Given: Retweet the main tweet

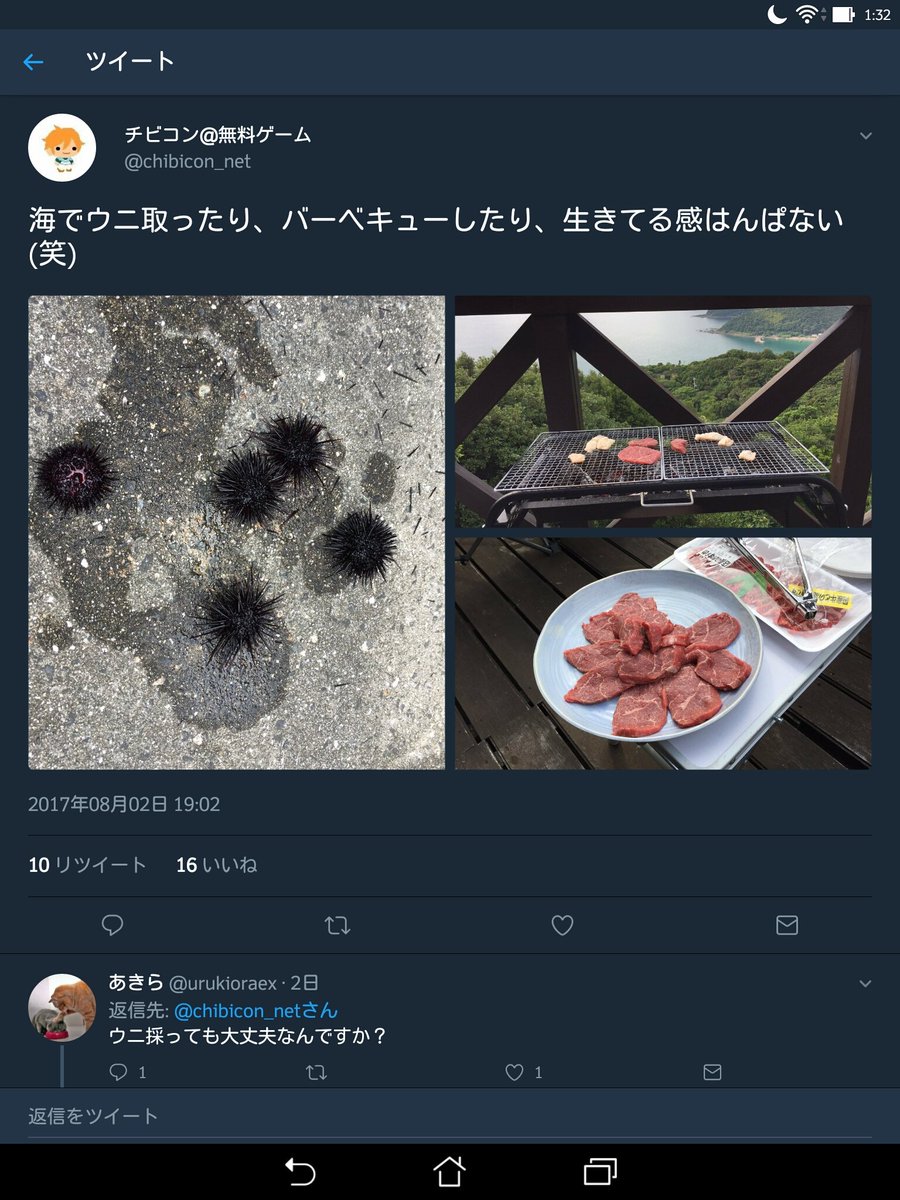Looking at the screenshot, I should [337, 925].
